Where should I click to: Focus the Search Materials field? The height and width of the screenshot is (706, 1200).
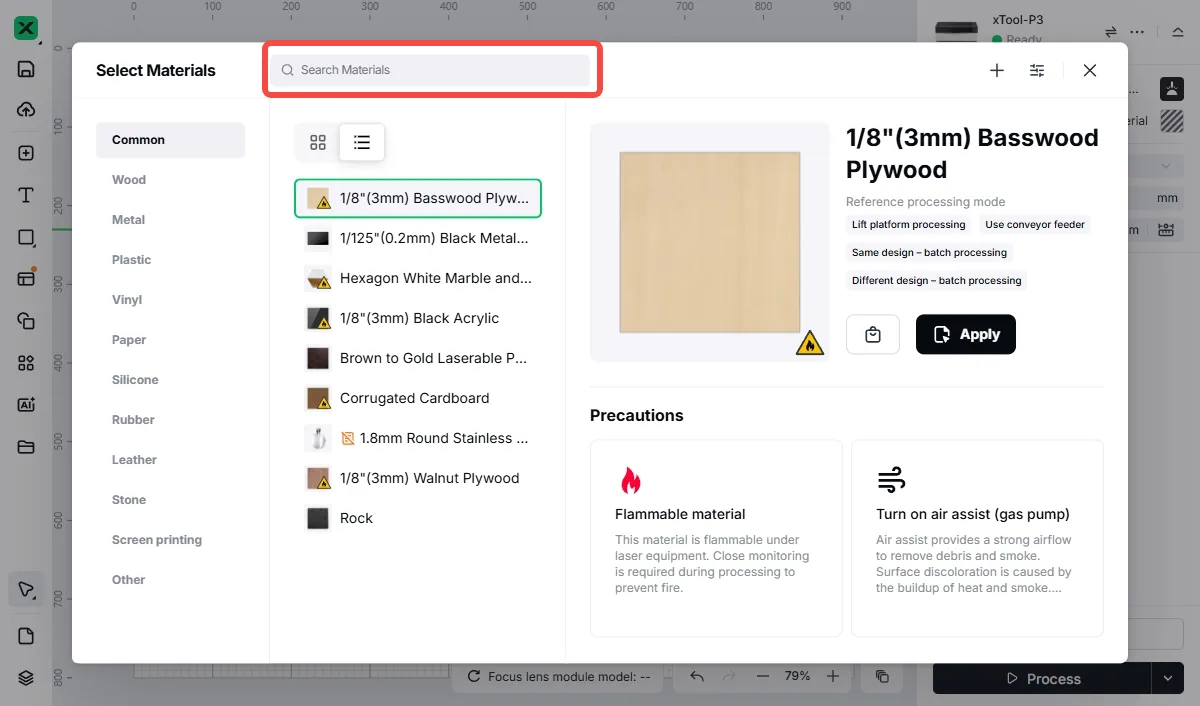[431, 70]
